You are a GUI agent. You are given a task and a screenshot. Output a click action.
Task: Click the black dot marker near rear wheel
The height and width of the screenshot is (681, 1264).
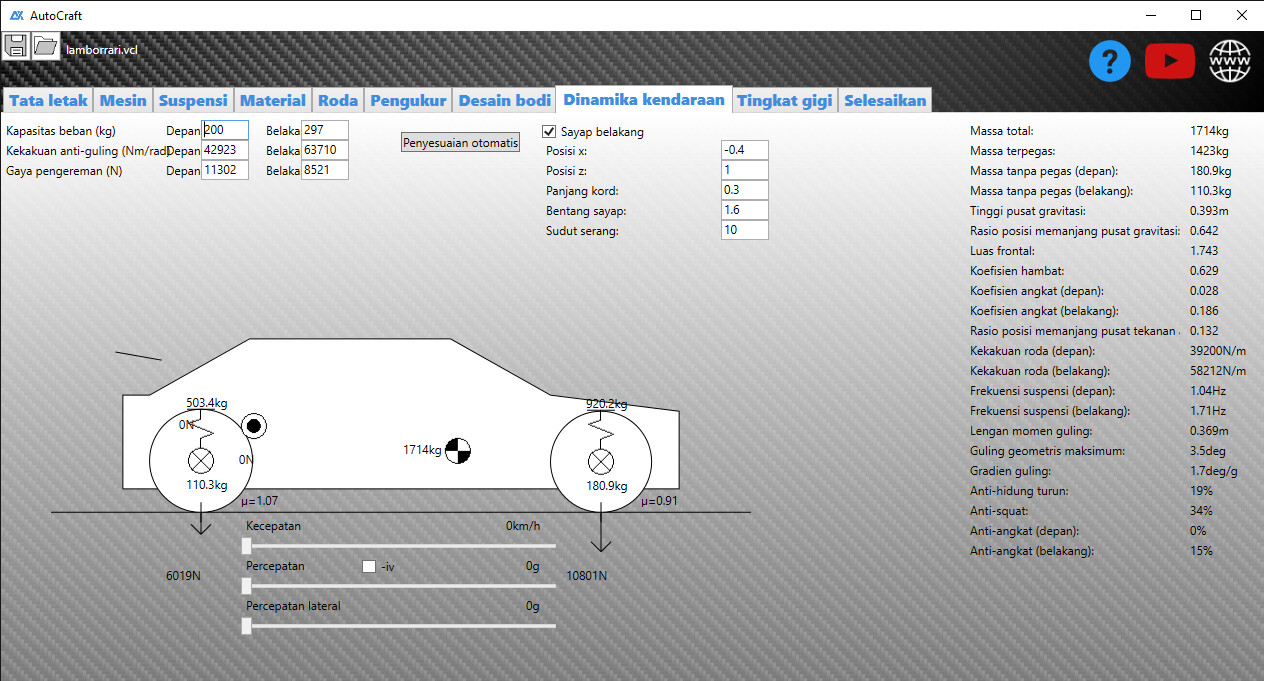tap(254, 427)
